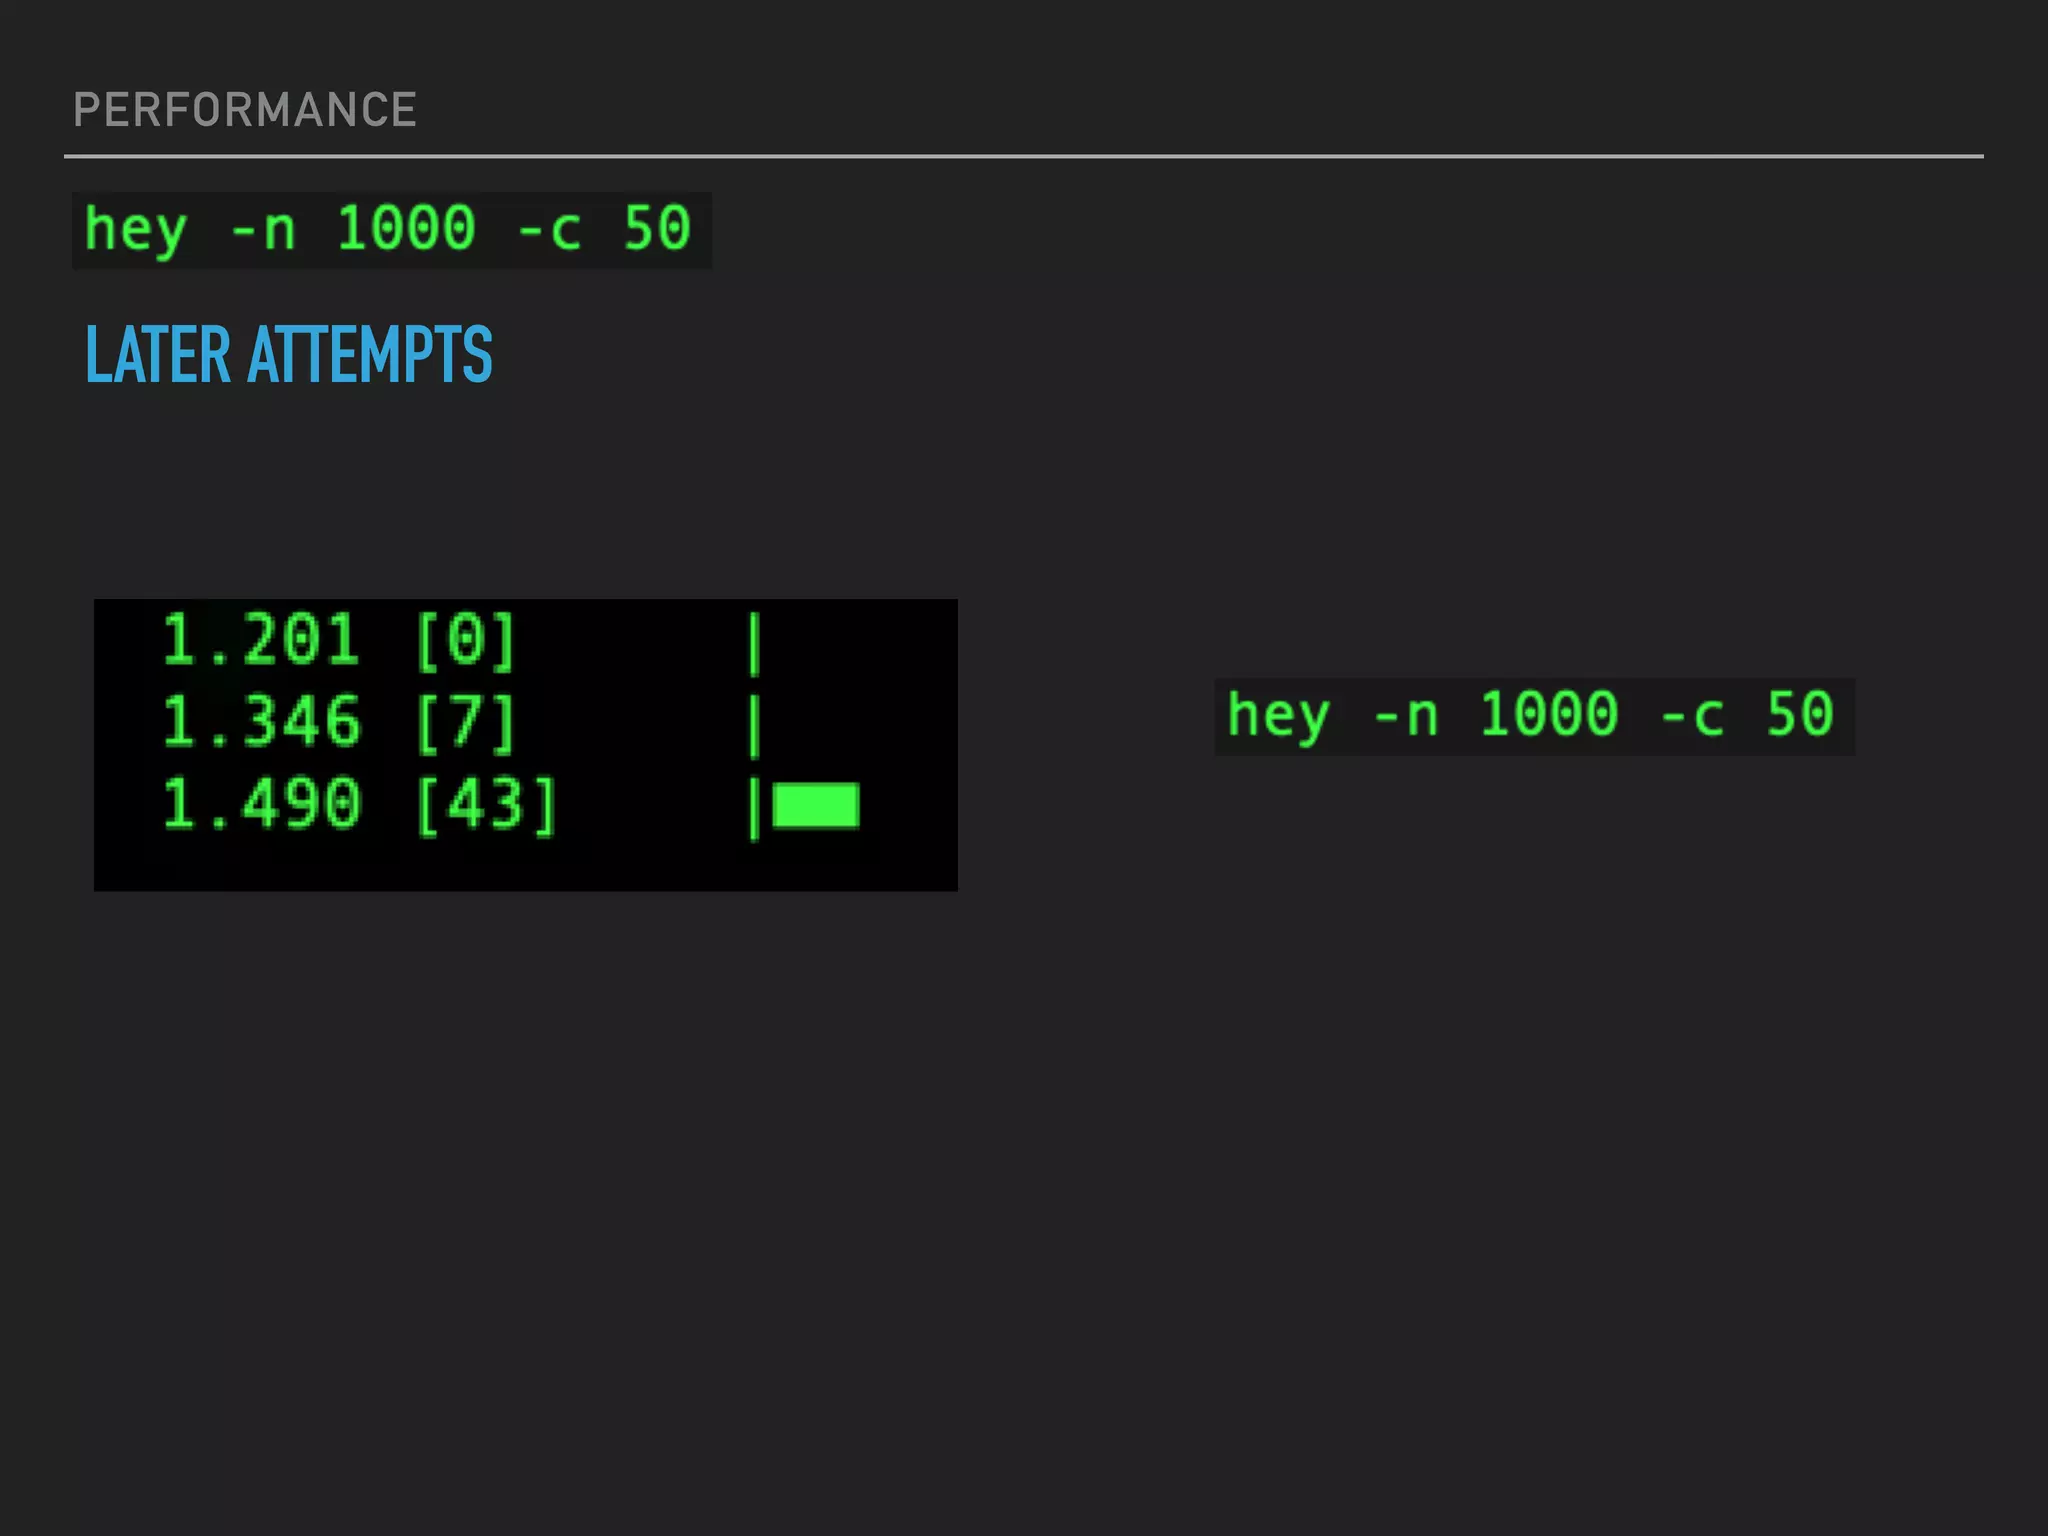
Task: Click the 1.490 latency value
Action: 260,804
